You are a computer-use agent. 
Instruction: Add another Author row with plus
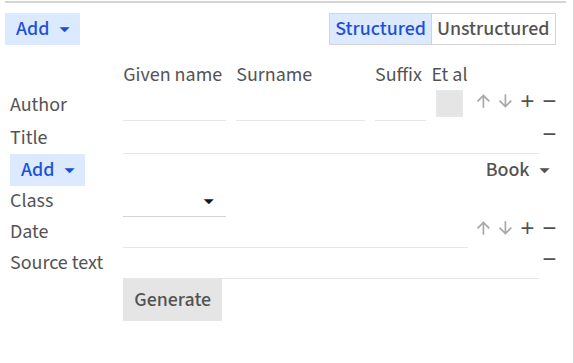pos(527,101)
